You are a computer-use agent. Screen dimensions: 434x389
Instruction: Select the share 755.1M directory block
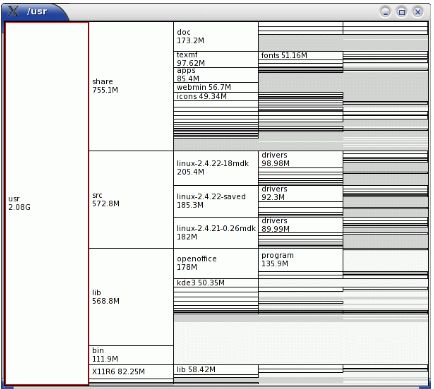click(131, 86)
